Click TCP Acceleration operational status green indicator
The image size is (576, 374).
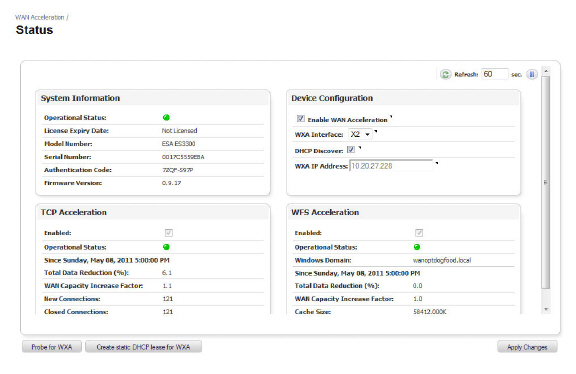(x=166, y=247)
